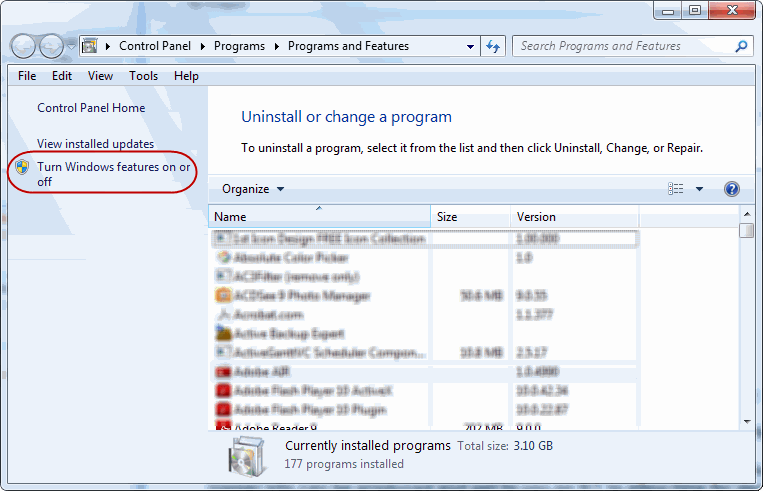Click the ACDSee 9 Photo Manager icon

click(x=224, y=296)
